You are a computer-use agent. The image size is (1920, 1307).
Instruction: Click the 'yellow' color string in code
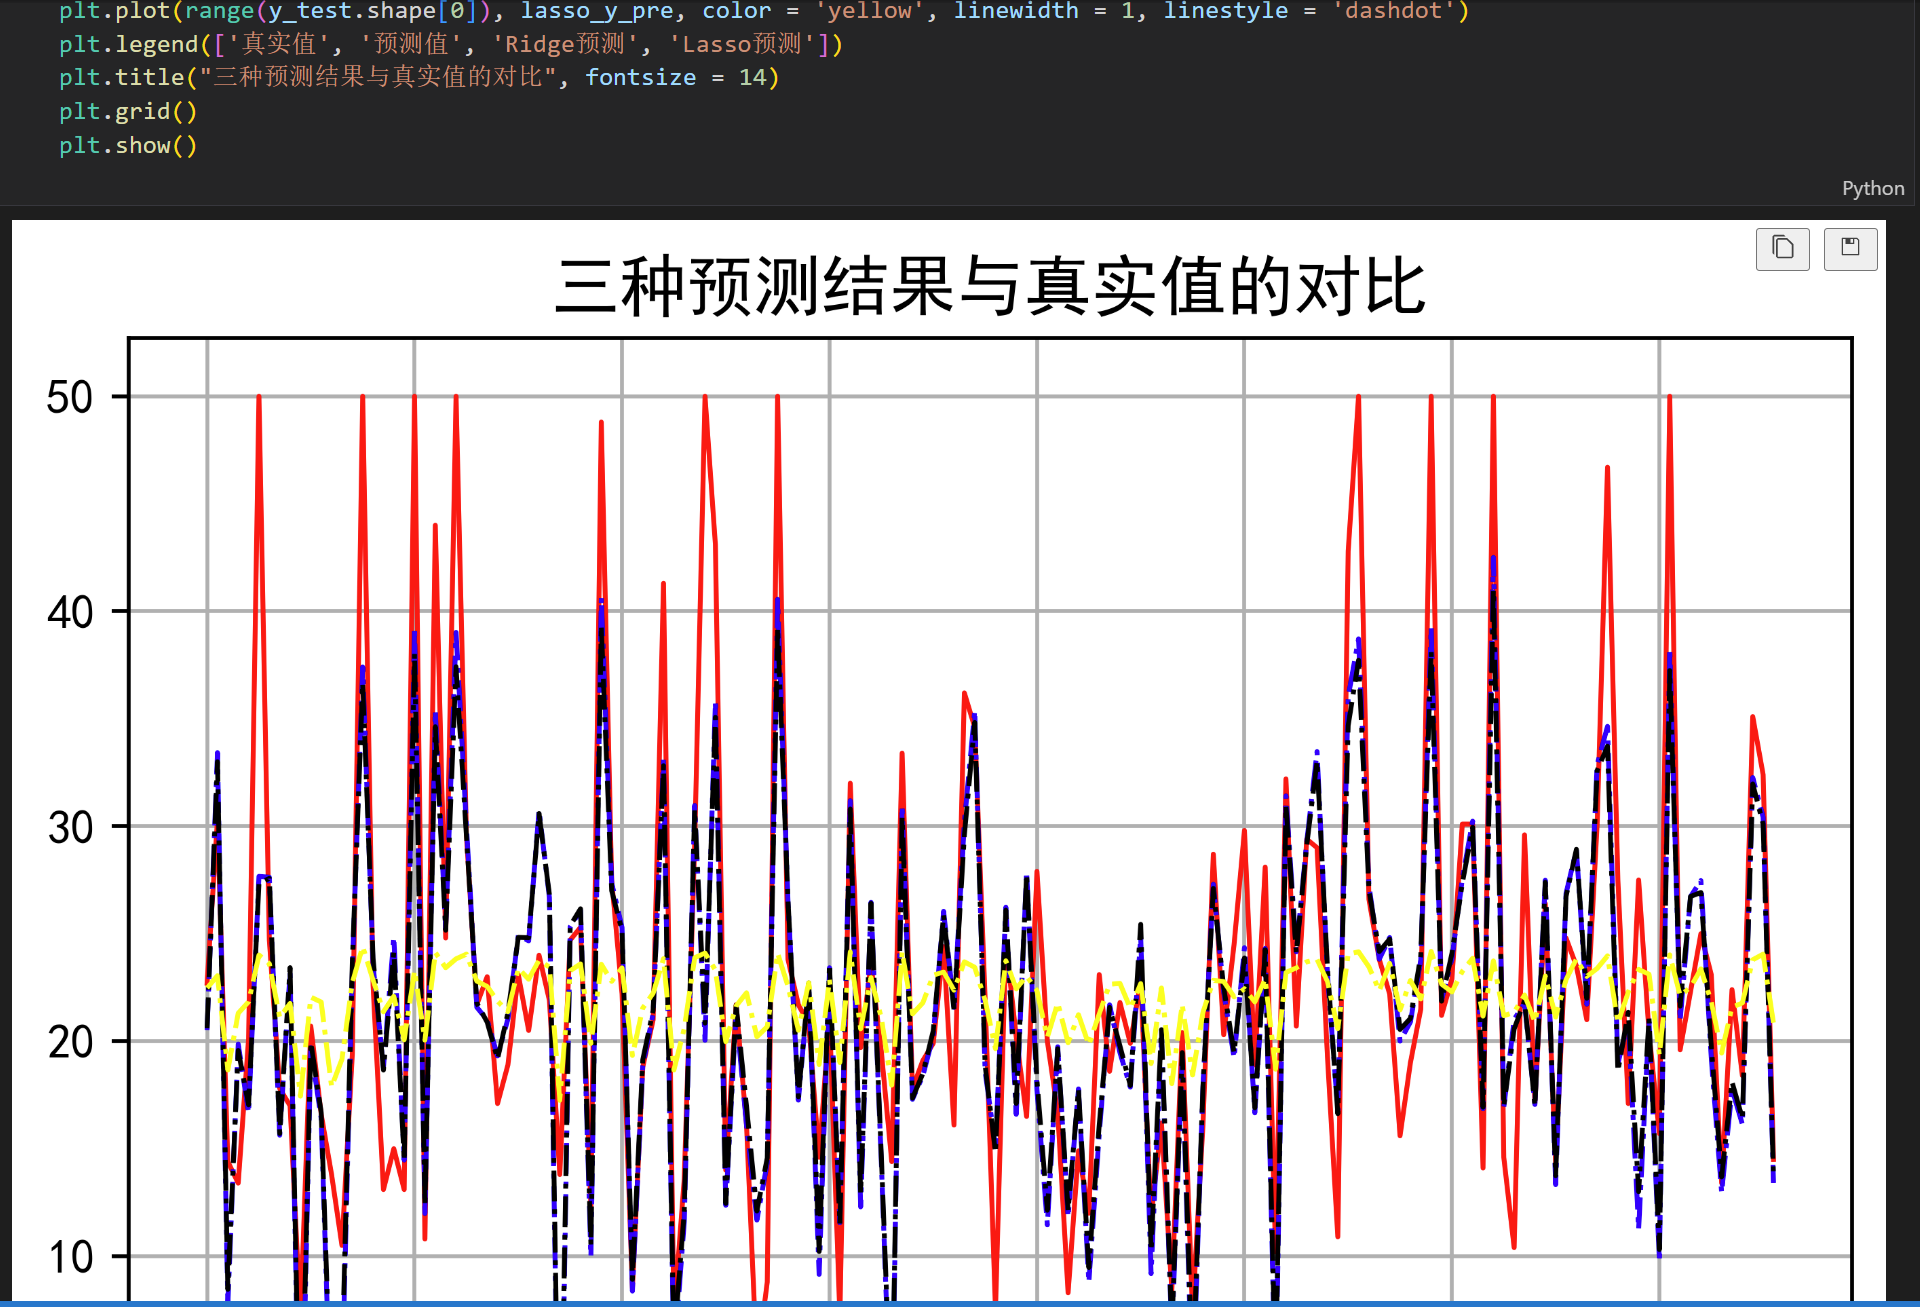869,11
